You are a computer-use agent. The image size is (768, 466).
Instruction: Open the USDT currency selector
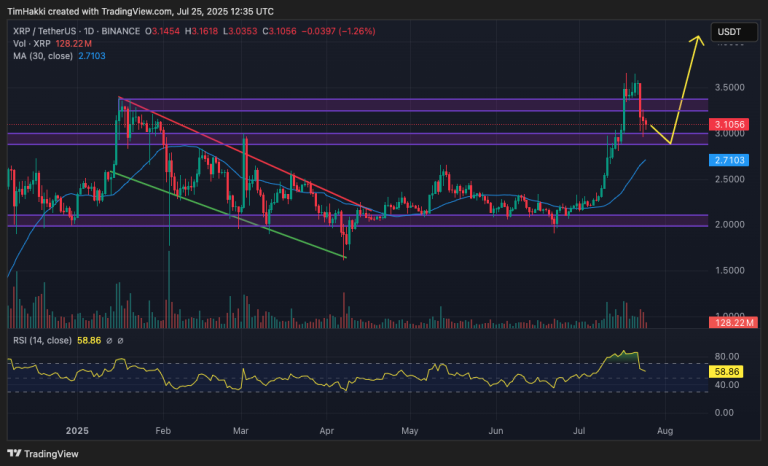point(734,32)
